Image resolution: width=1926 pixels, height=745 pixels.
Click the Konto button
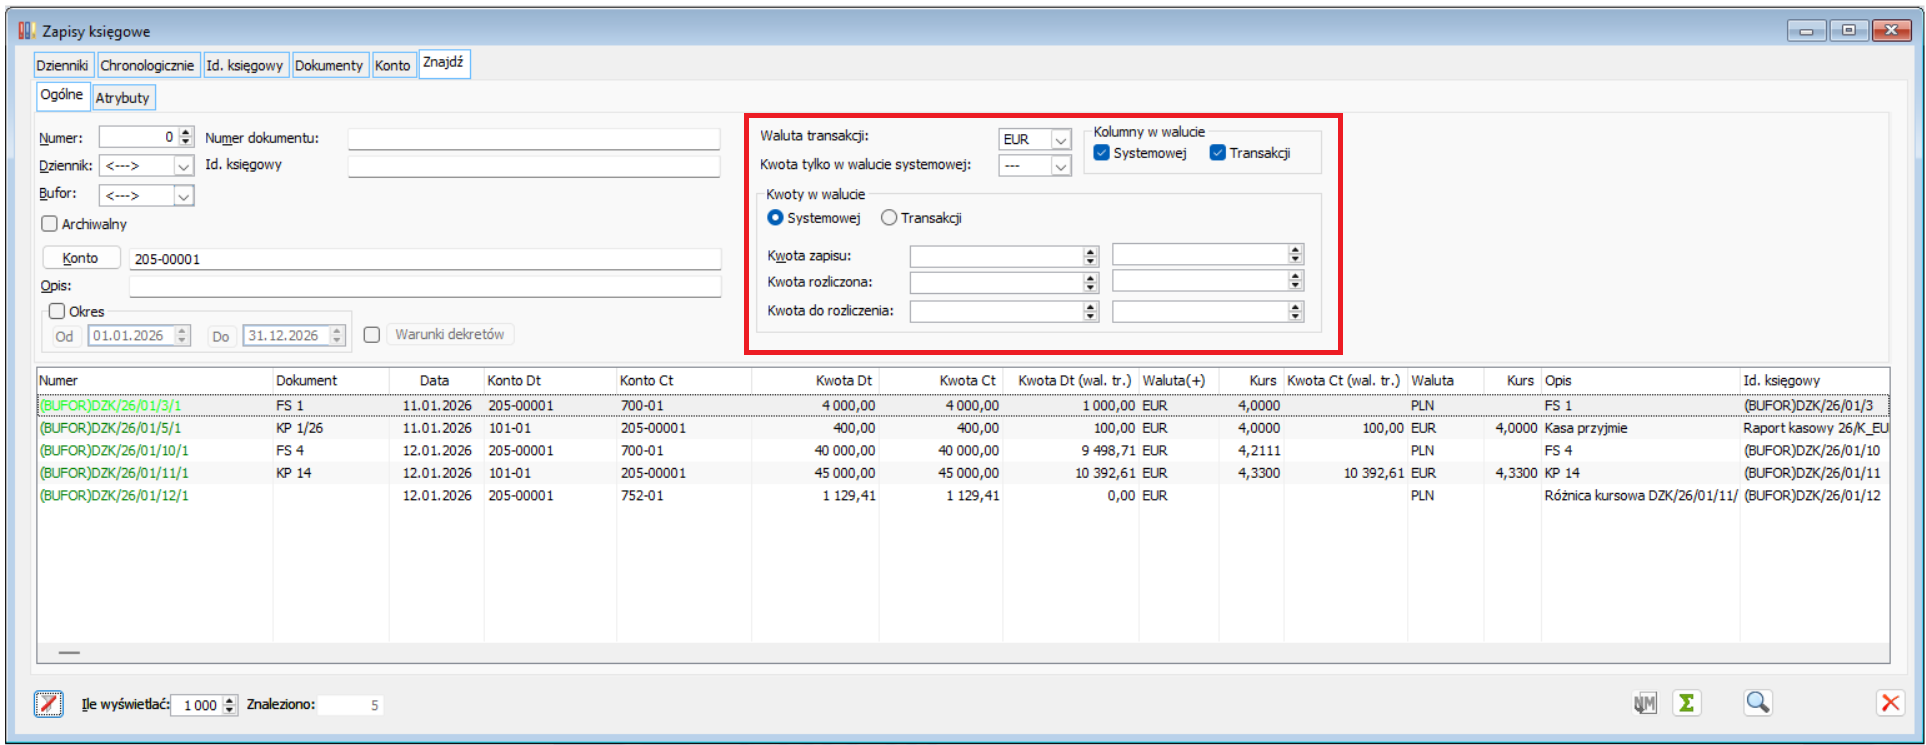pos(80,258)
